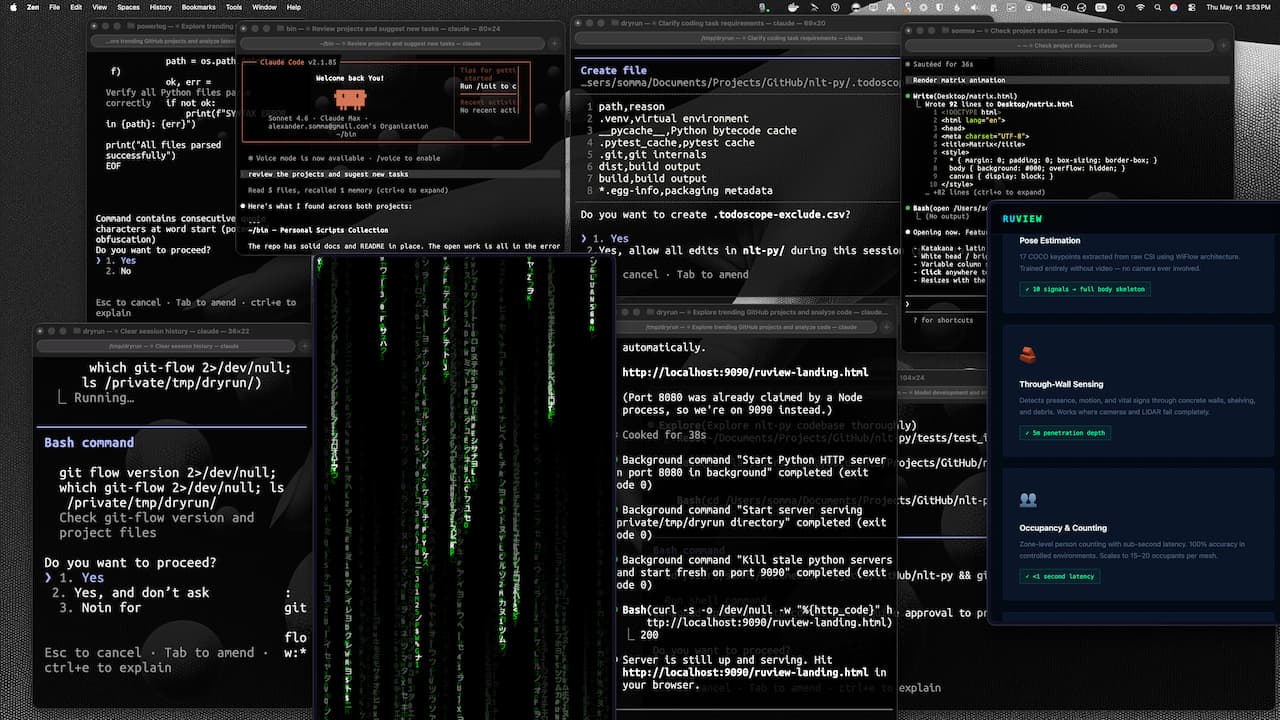This screenshot has height=720, width=1280.
Task: Click the RUVIEW logo in the browser page
Action: point(1022,218)
